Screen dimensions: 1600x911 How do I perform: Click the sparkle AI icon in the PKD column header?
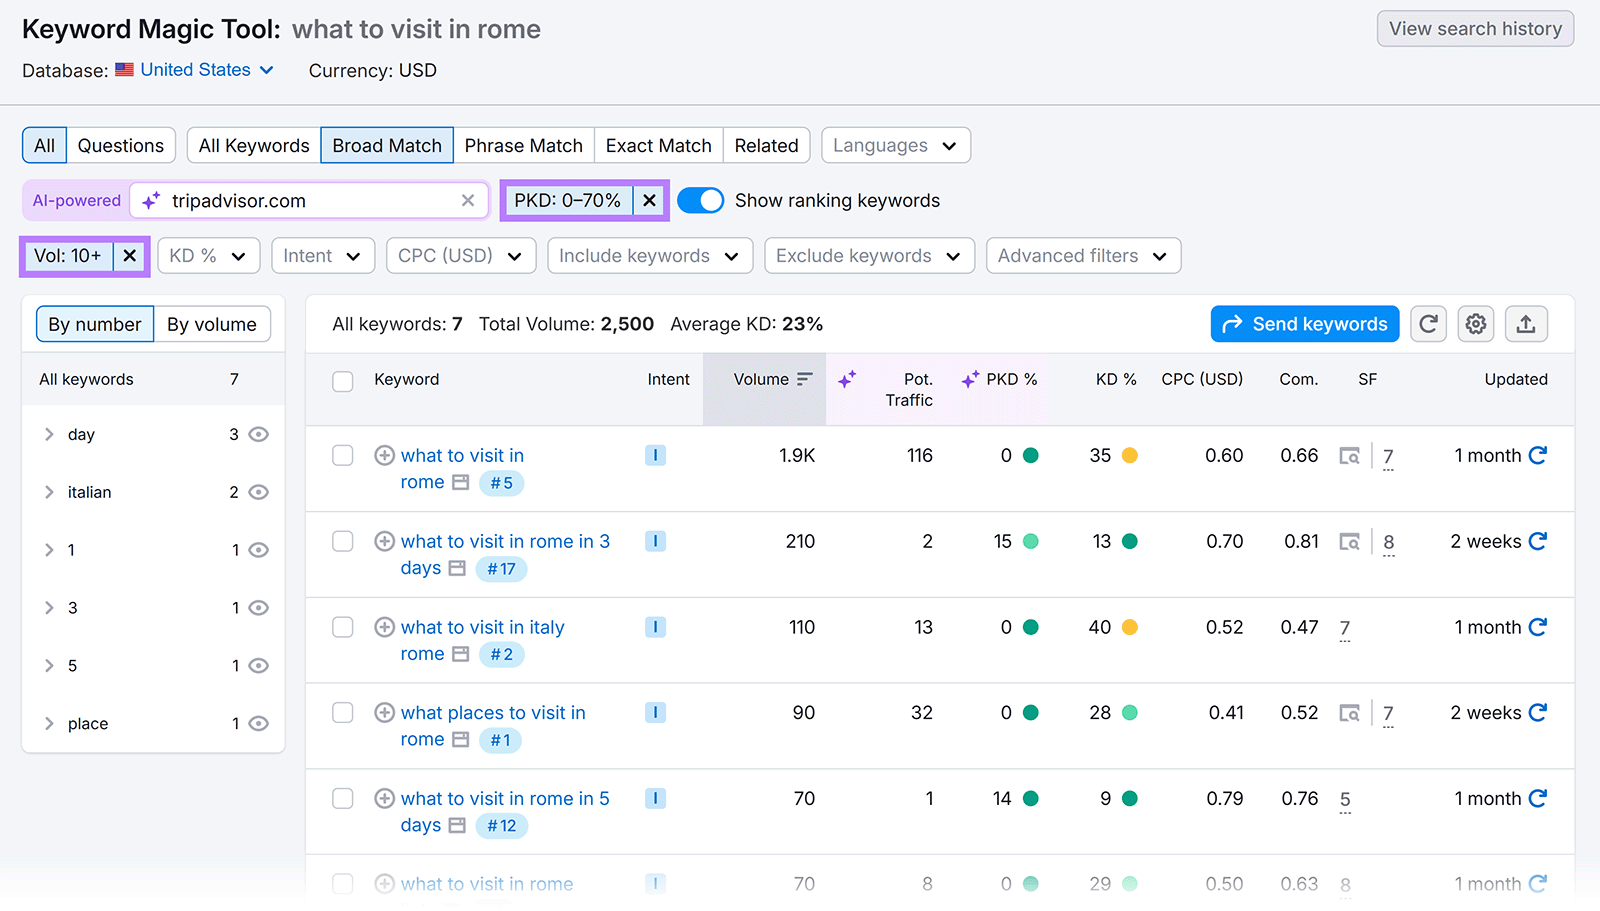[x=969, y=379]
